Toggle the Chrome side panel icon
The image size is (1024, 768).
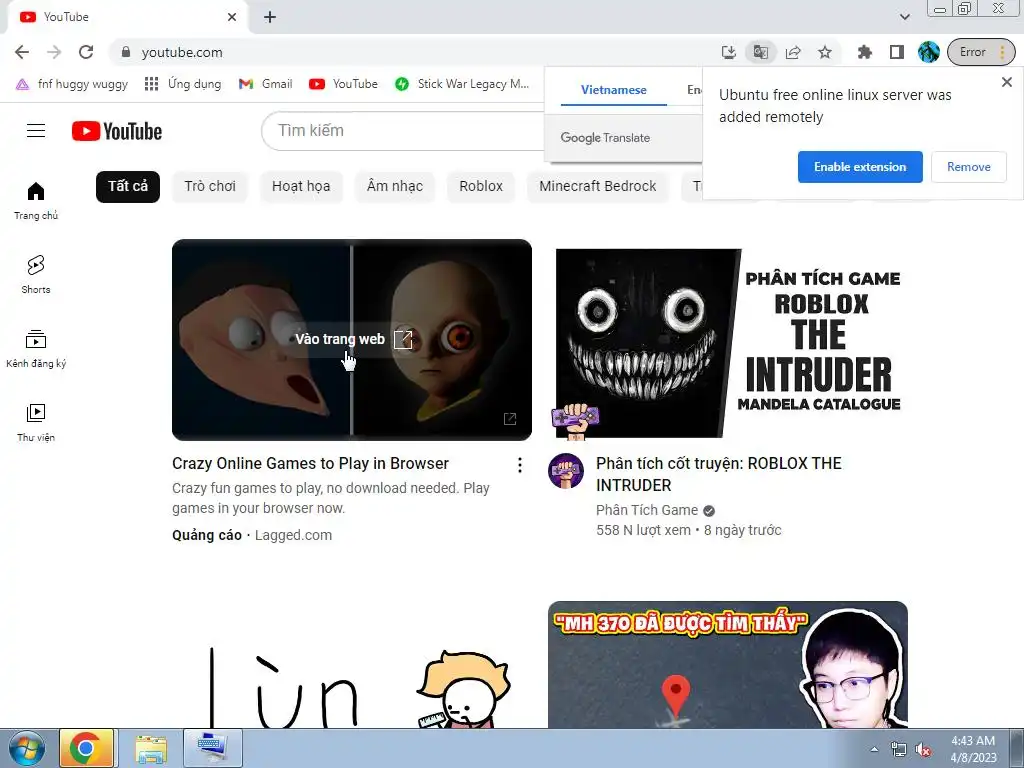pyautogui.click(x=897, y=52)
